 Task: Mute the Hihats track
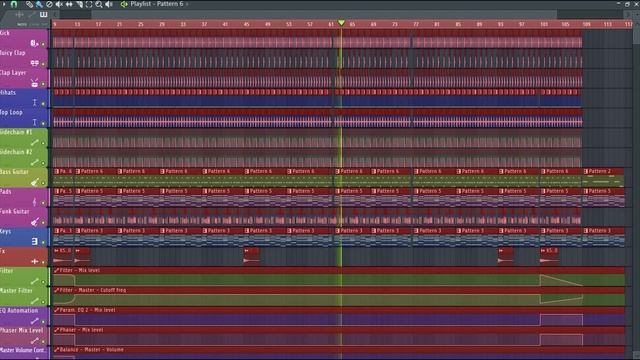(x=43, y=103)
